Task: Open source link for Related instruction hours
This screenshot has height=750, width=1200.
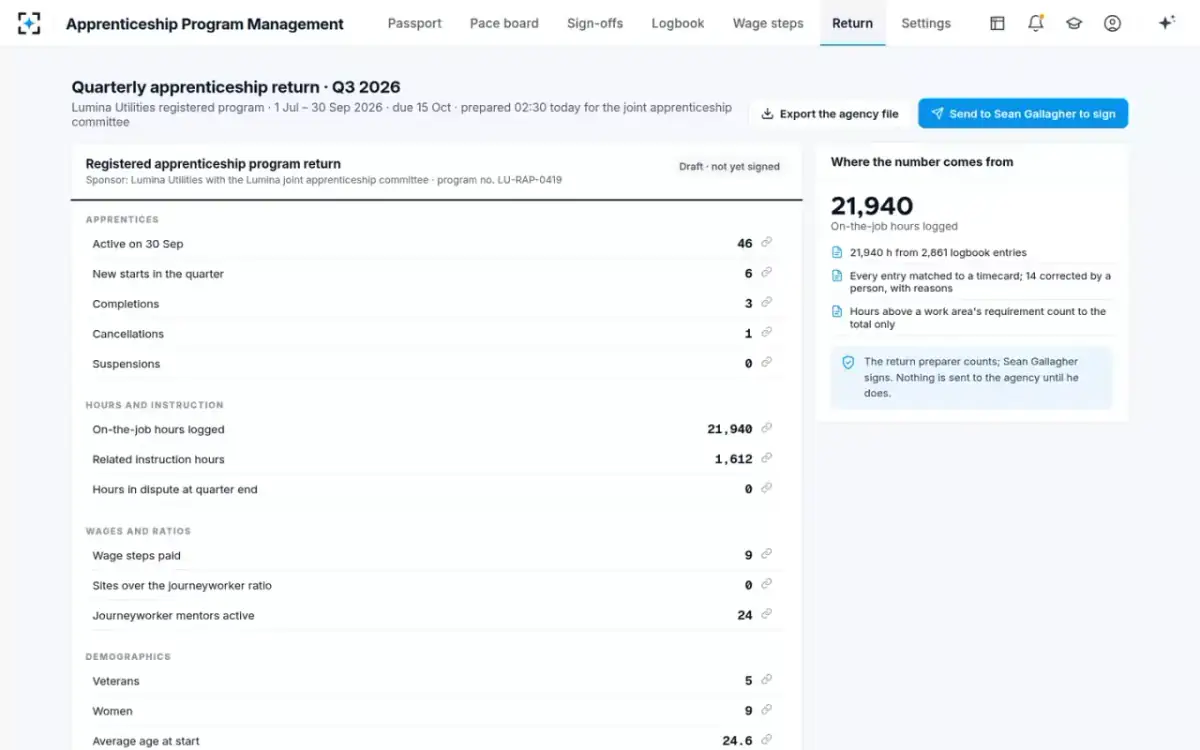Action: coord(767,459)
